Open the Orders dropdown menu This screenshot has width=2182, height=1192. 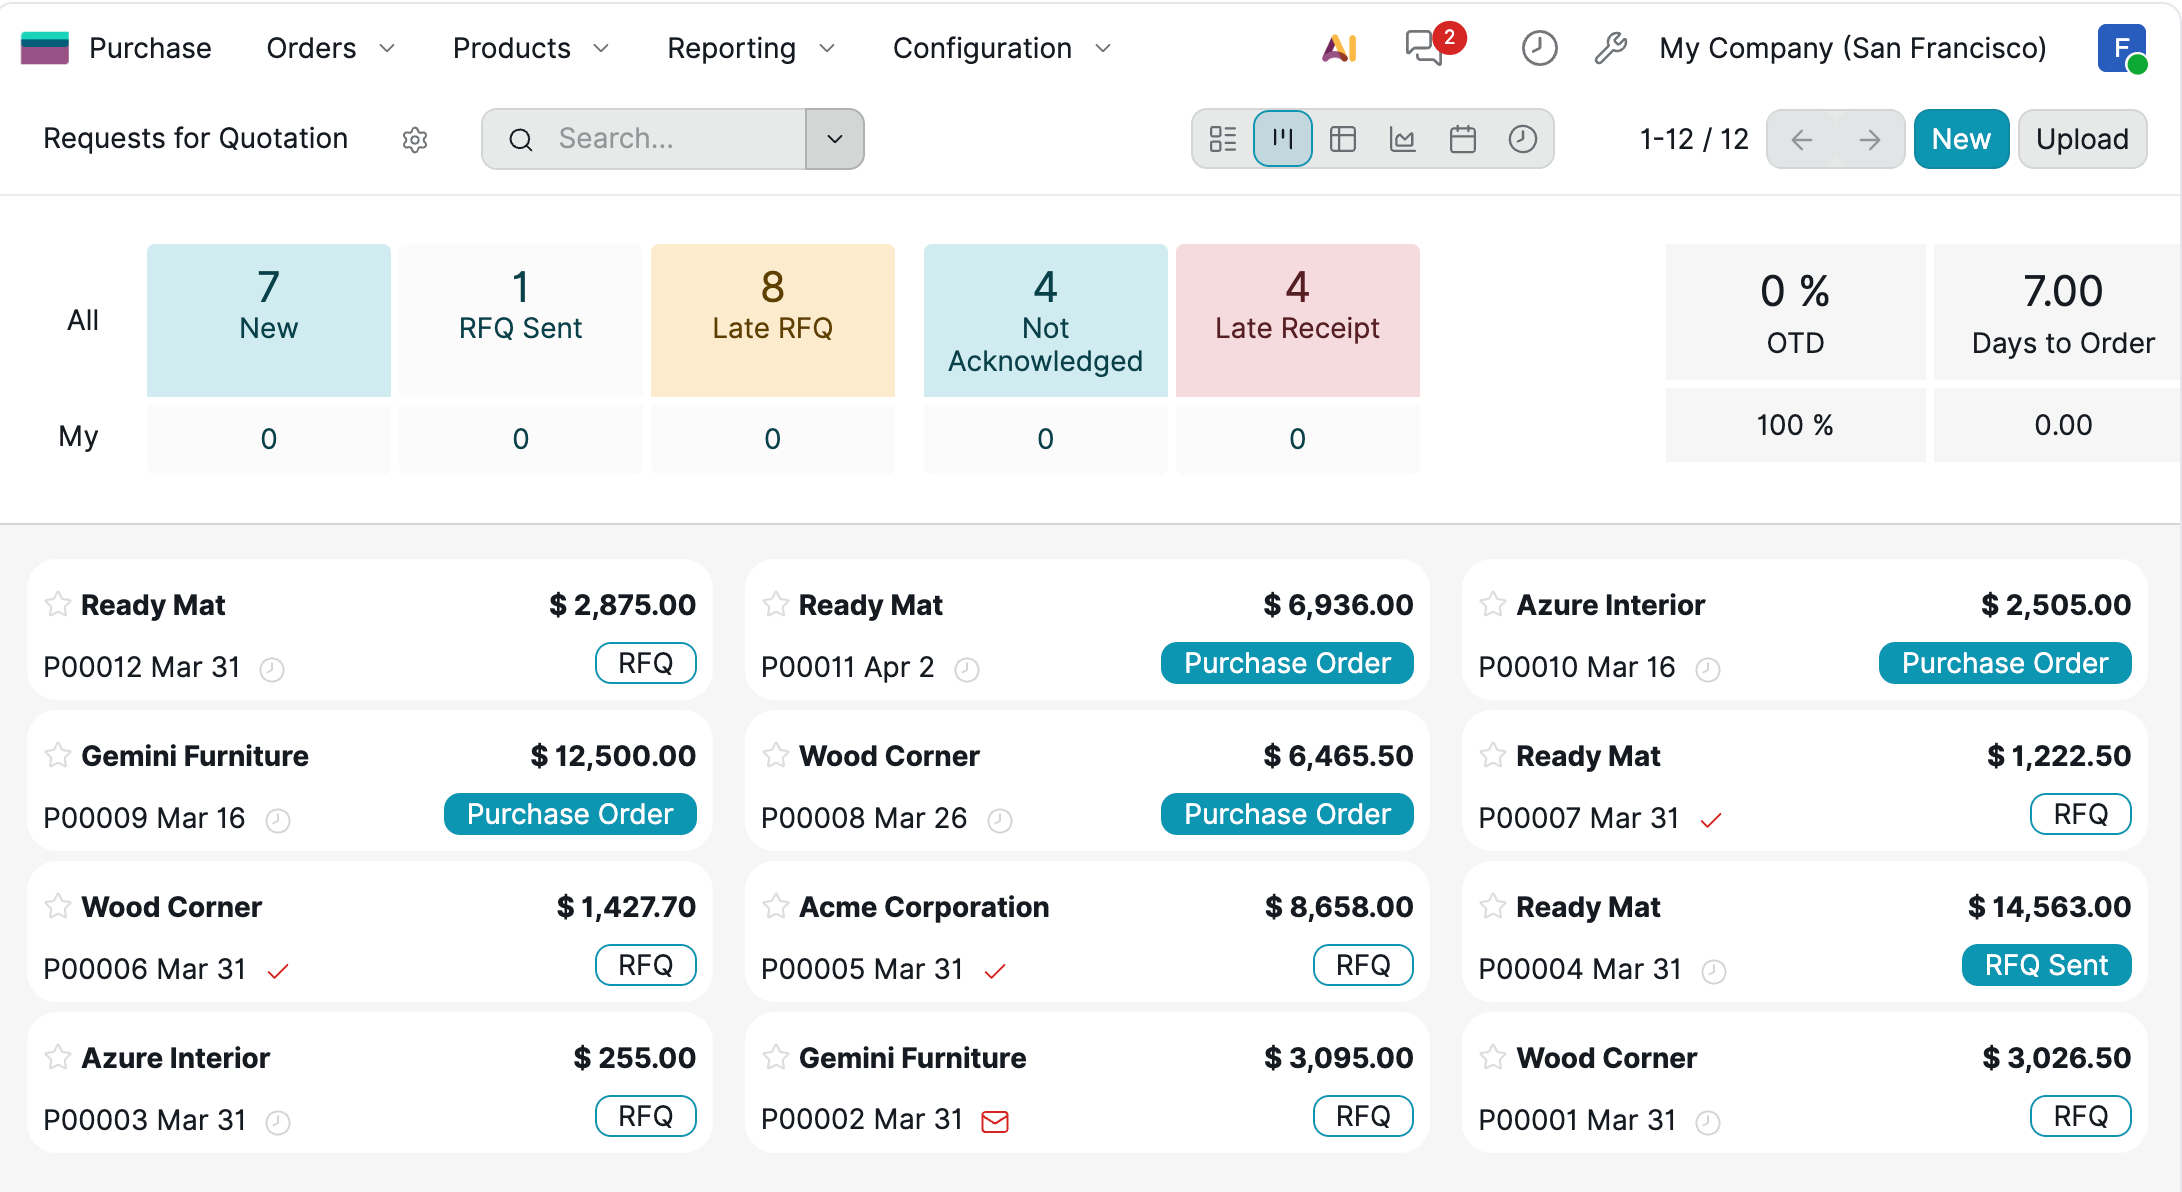tap(330, 48)
